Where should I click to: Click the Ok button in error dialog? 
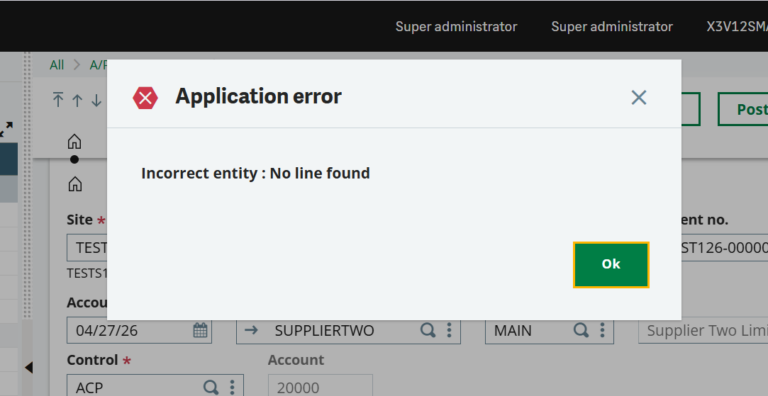[611, 265]
